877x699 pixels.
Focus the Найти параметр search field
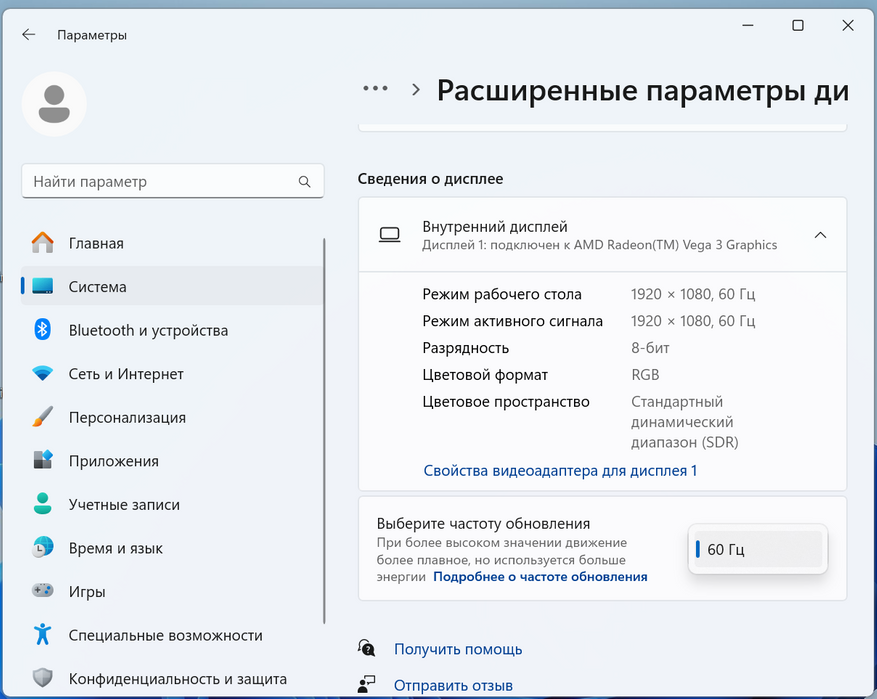tap(160, 182)
